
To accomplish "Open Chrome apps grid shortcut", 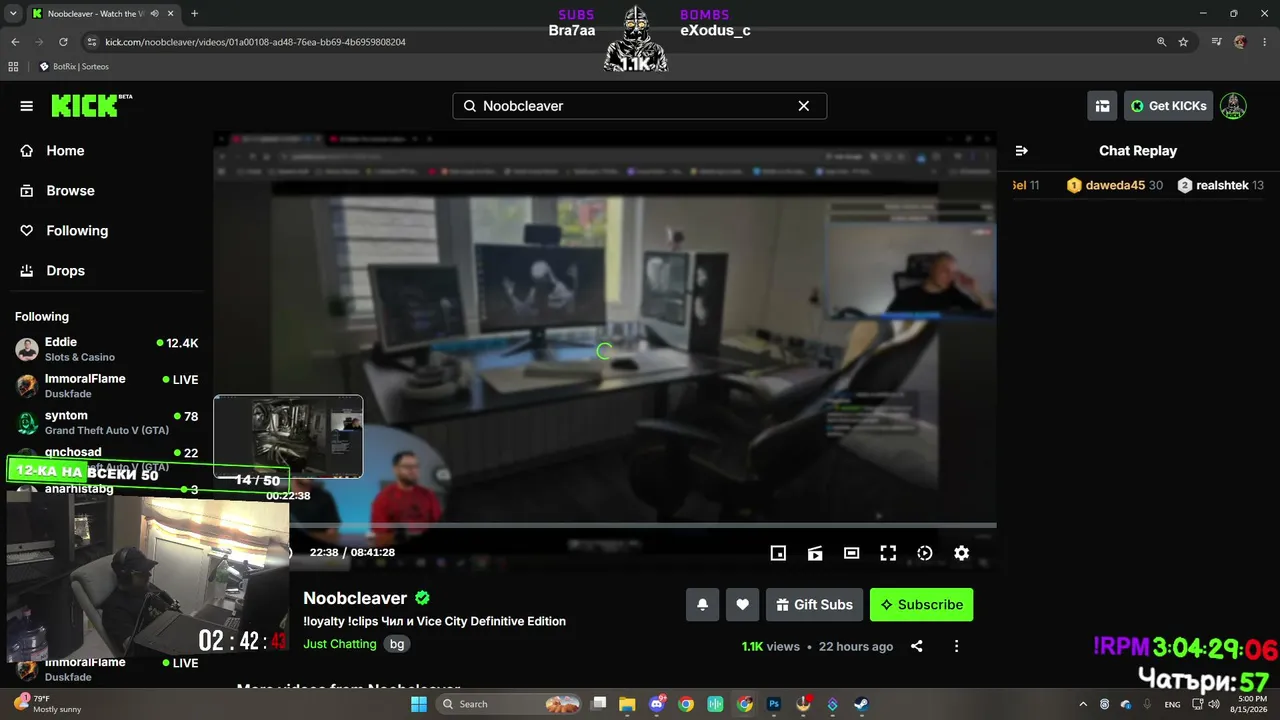I will [x=13, y=67].
